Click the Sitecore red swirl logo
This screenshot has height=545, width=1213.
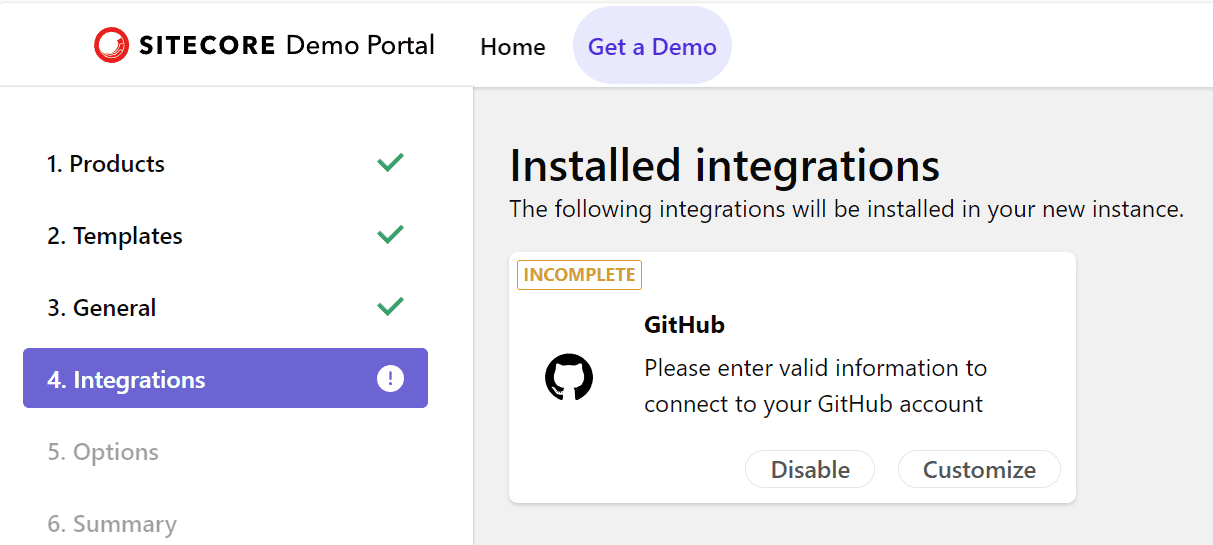tap(111, 45)
